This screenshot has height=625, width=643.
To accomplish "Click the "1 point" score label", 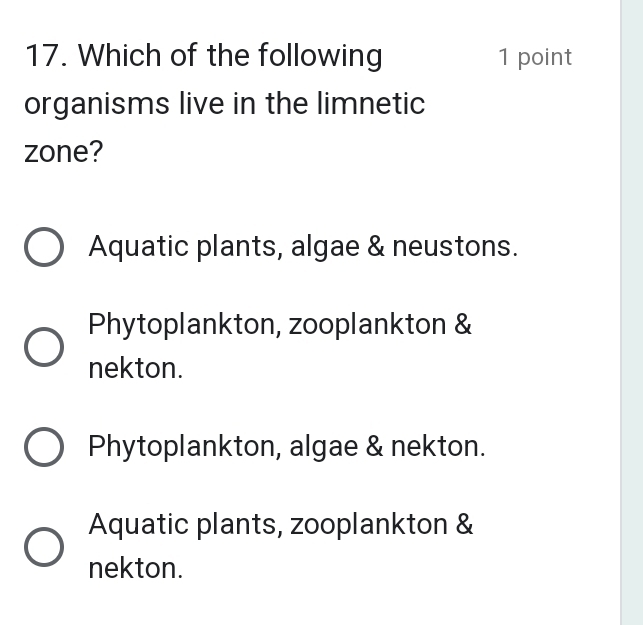I will 535,58.
